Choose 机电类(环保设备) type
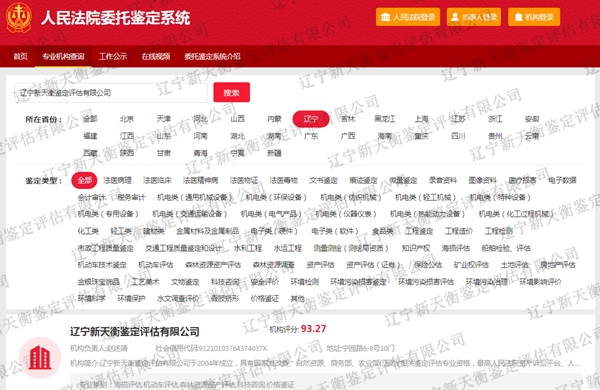Image resolution: width=600 pixels, height=390 pixels. point(276,197)
